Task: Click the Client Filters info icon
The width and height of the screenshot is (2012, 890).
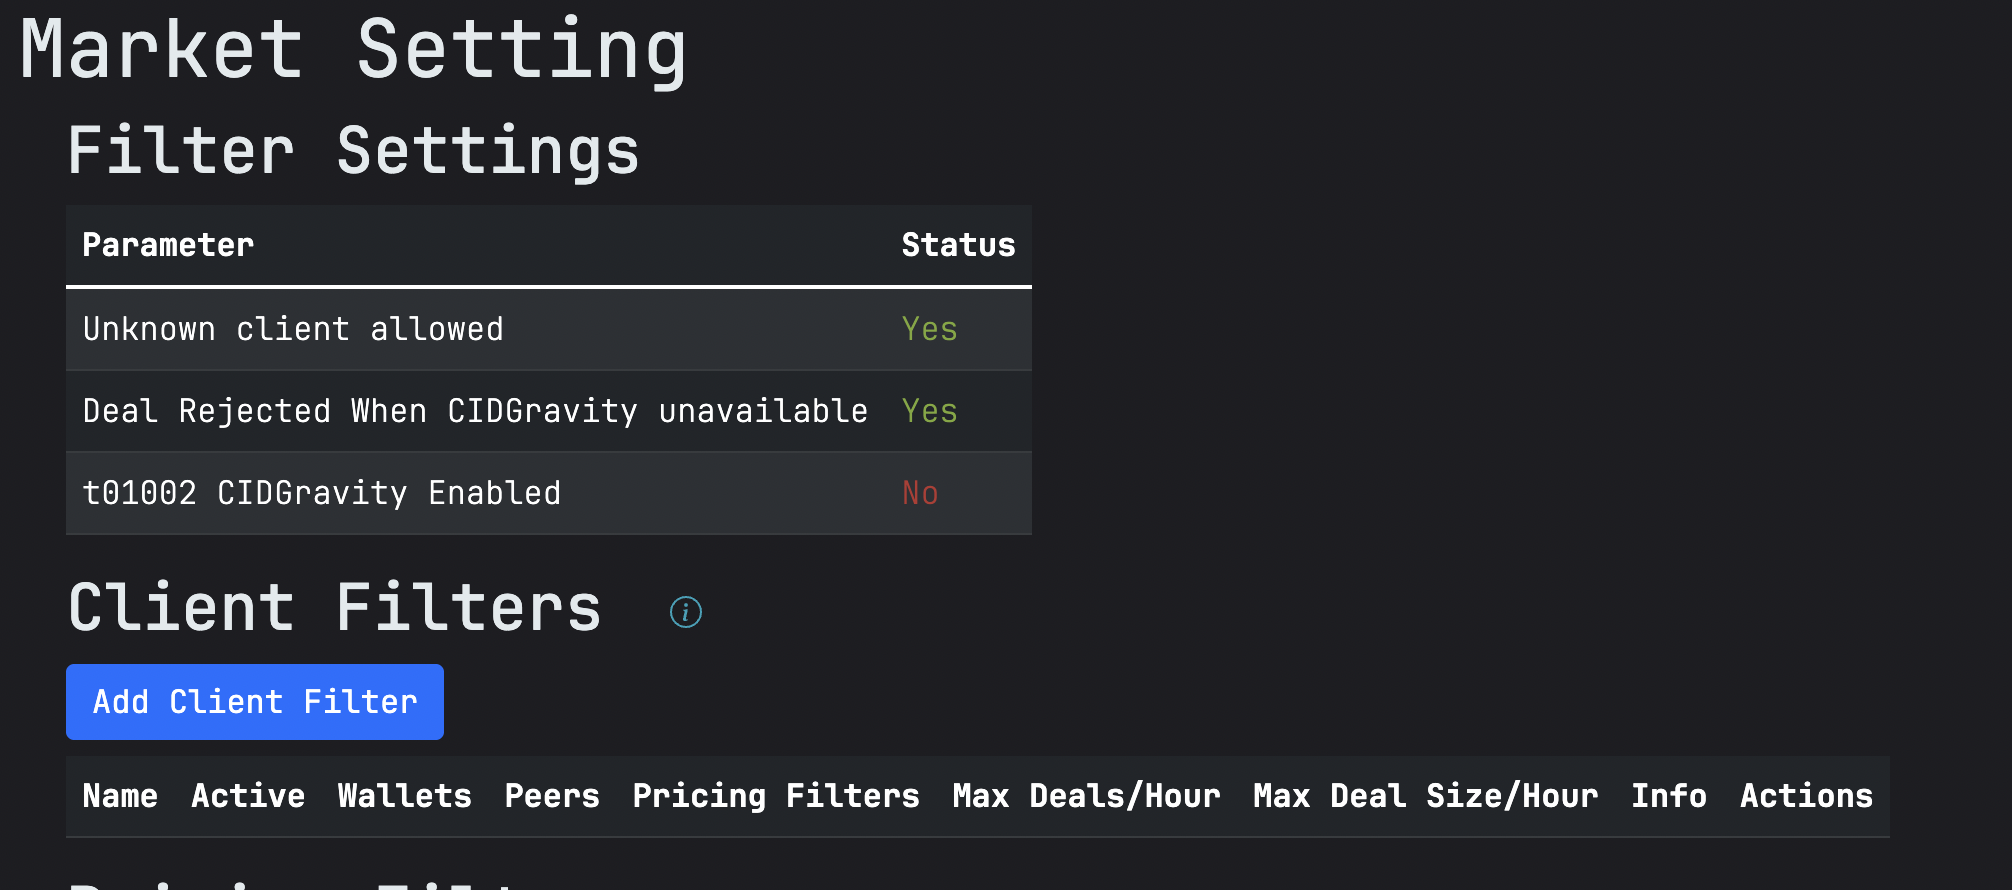Action: point(686,612)
